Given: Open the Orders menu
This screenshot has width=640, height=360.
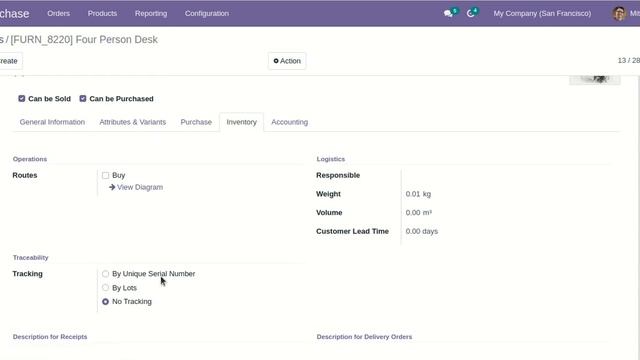Looking at the screenshot, I should coord(58,13).
